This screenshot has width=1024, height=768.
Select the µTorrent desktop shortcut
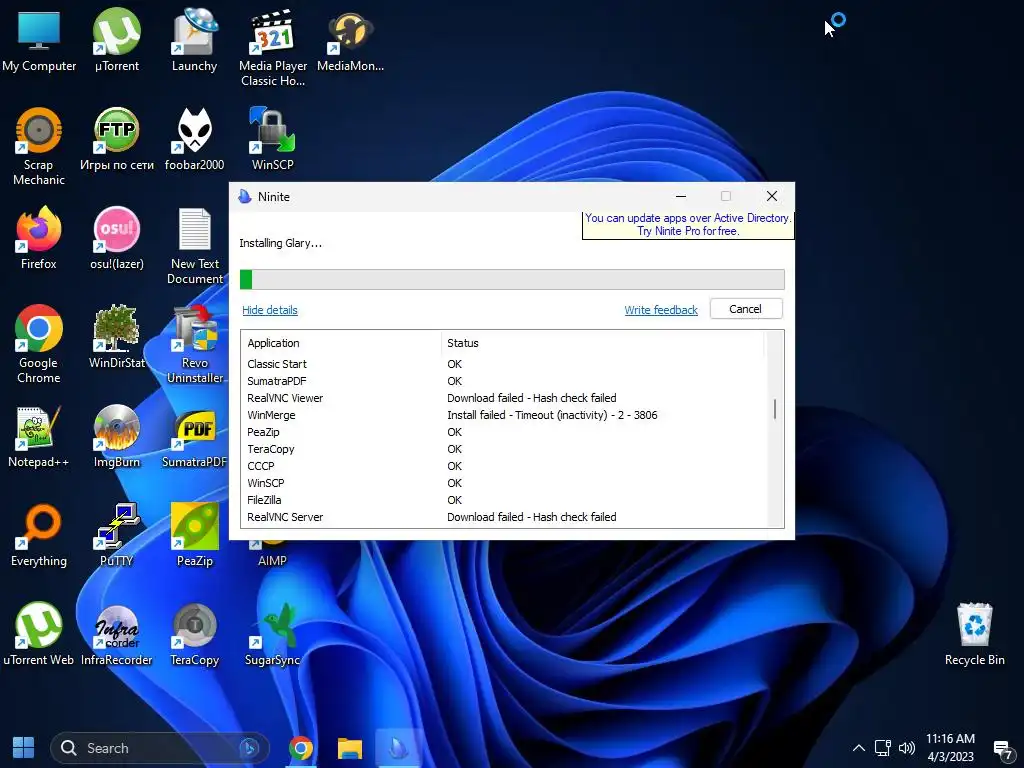click(x=116, y=40)
